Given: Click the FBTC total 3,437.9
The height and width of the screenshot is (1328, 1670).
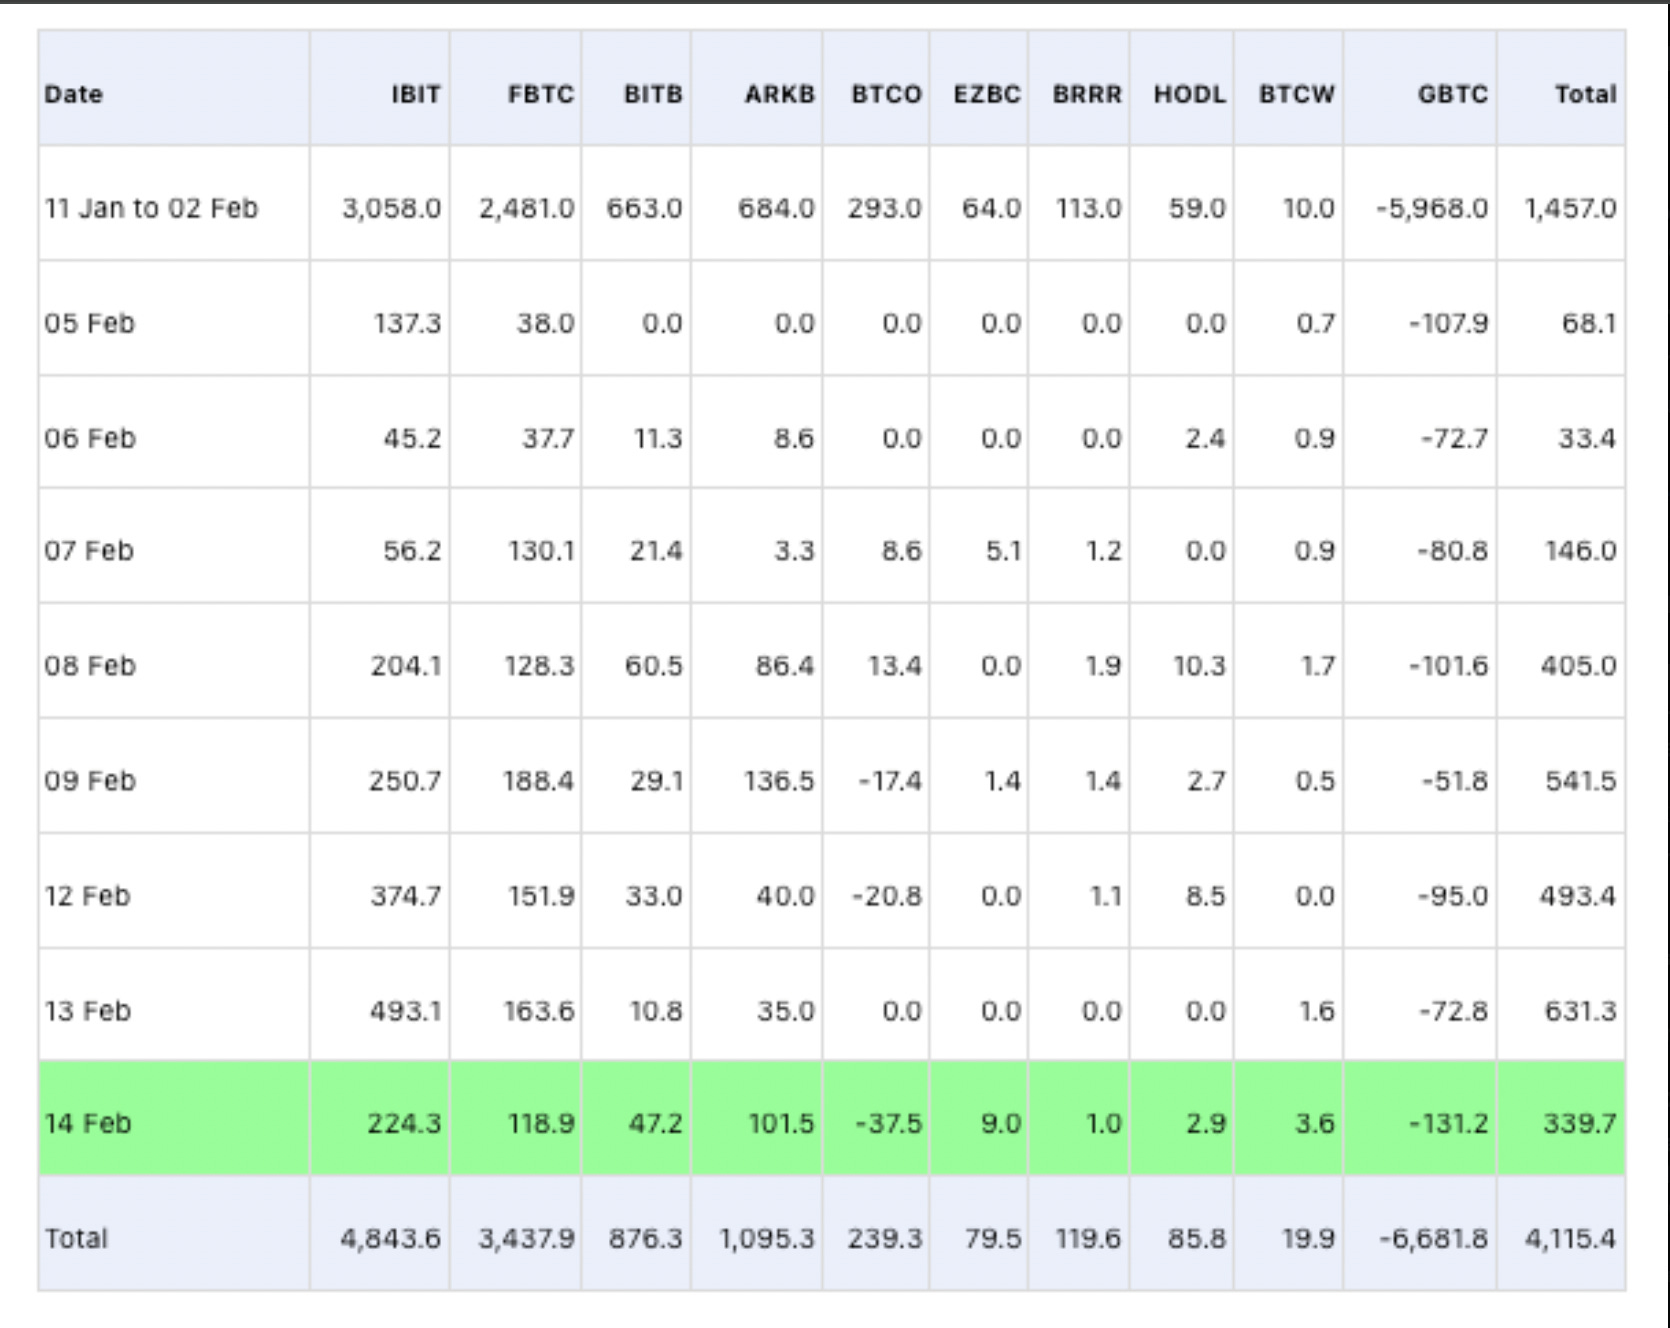Looking at the screenshot, I should click(526, 1238).
